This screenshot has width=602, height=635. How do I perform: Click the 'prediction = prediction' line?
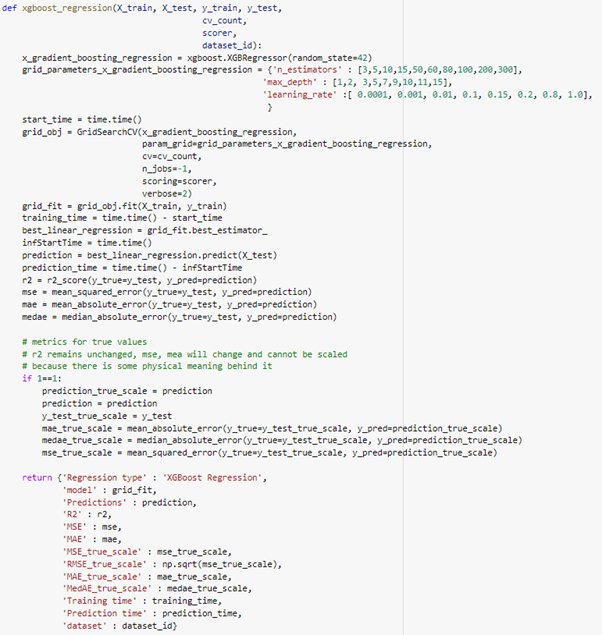coord(99,404)
